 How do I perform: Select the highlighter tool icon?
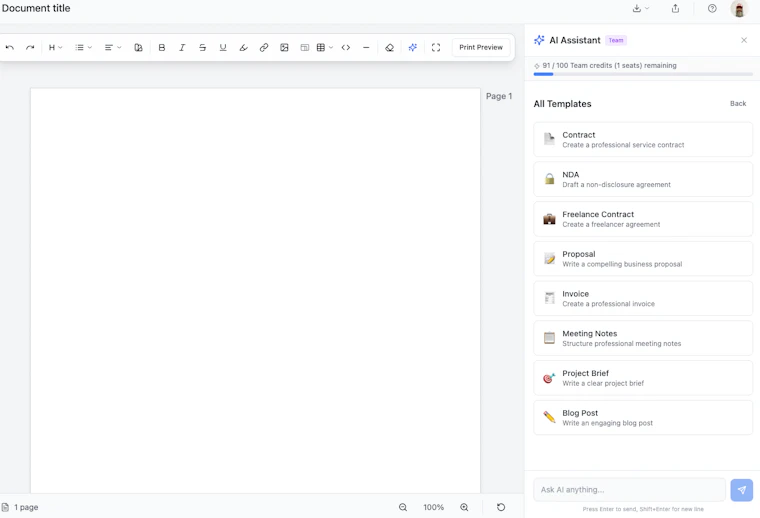243,47
